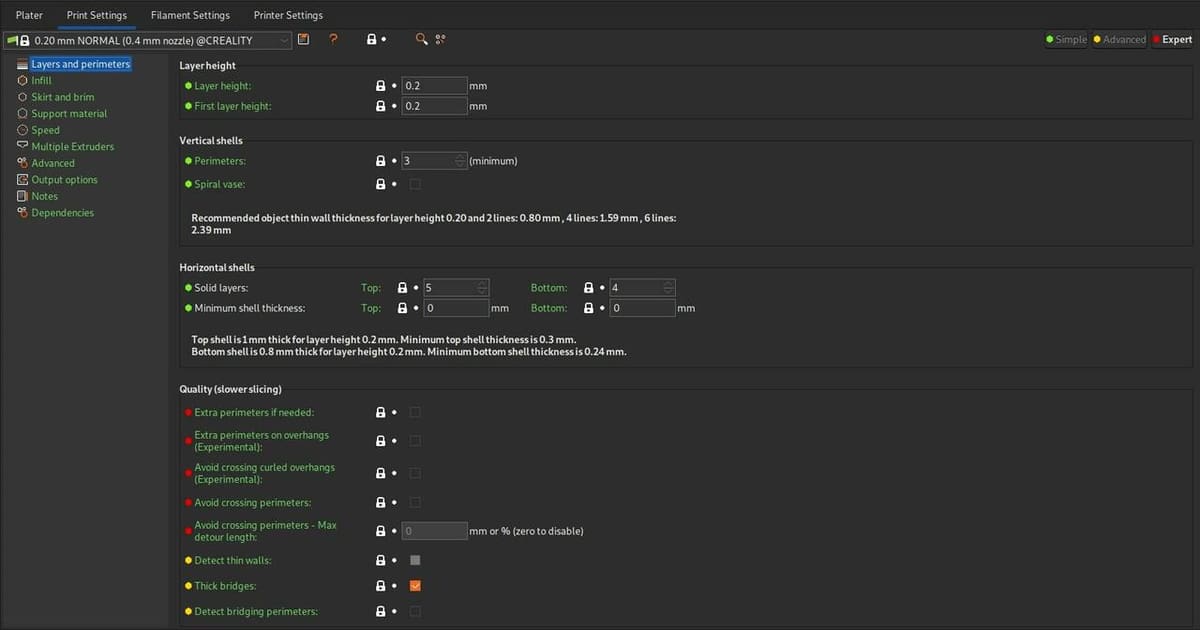Click the lock icon for Avoid crossing curled overhangs
1200x630 pixels.
pos(380,473)
